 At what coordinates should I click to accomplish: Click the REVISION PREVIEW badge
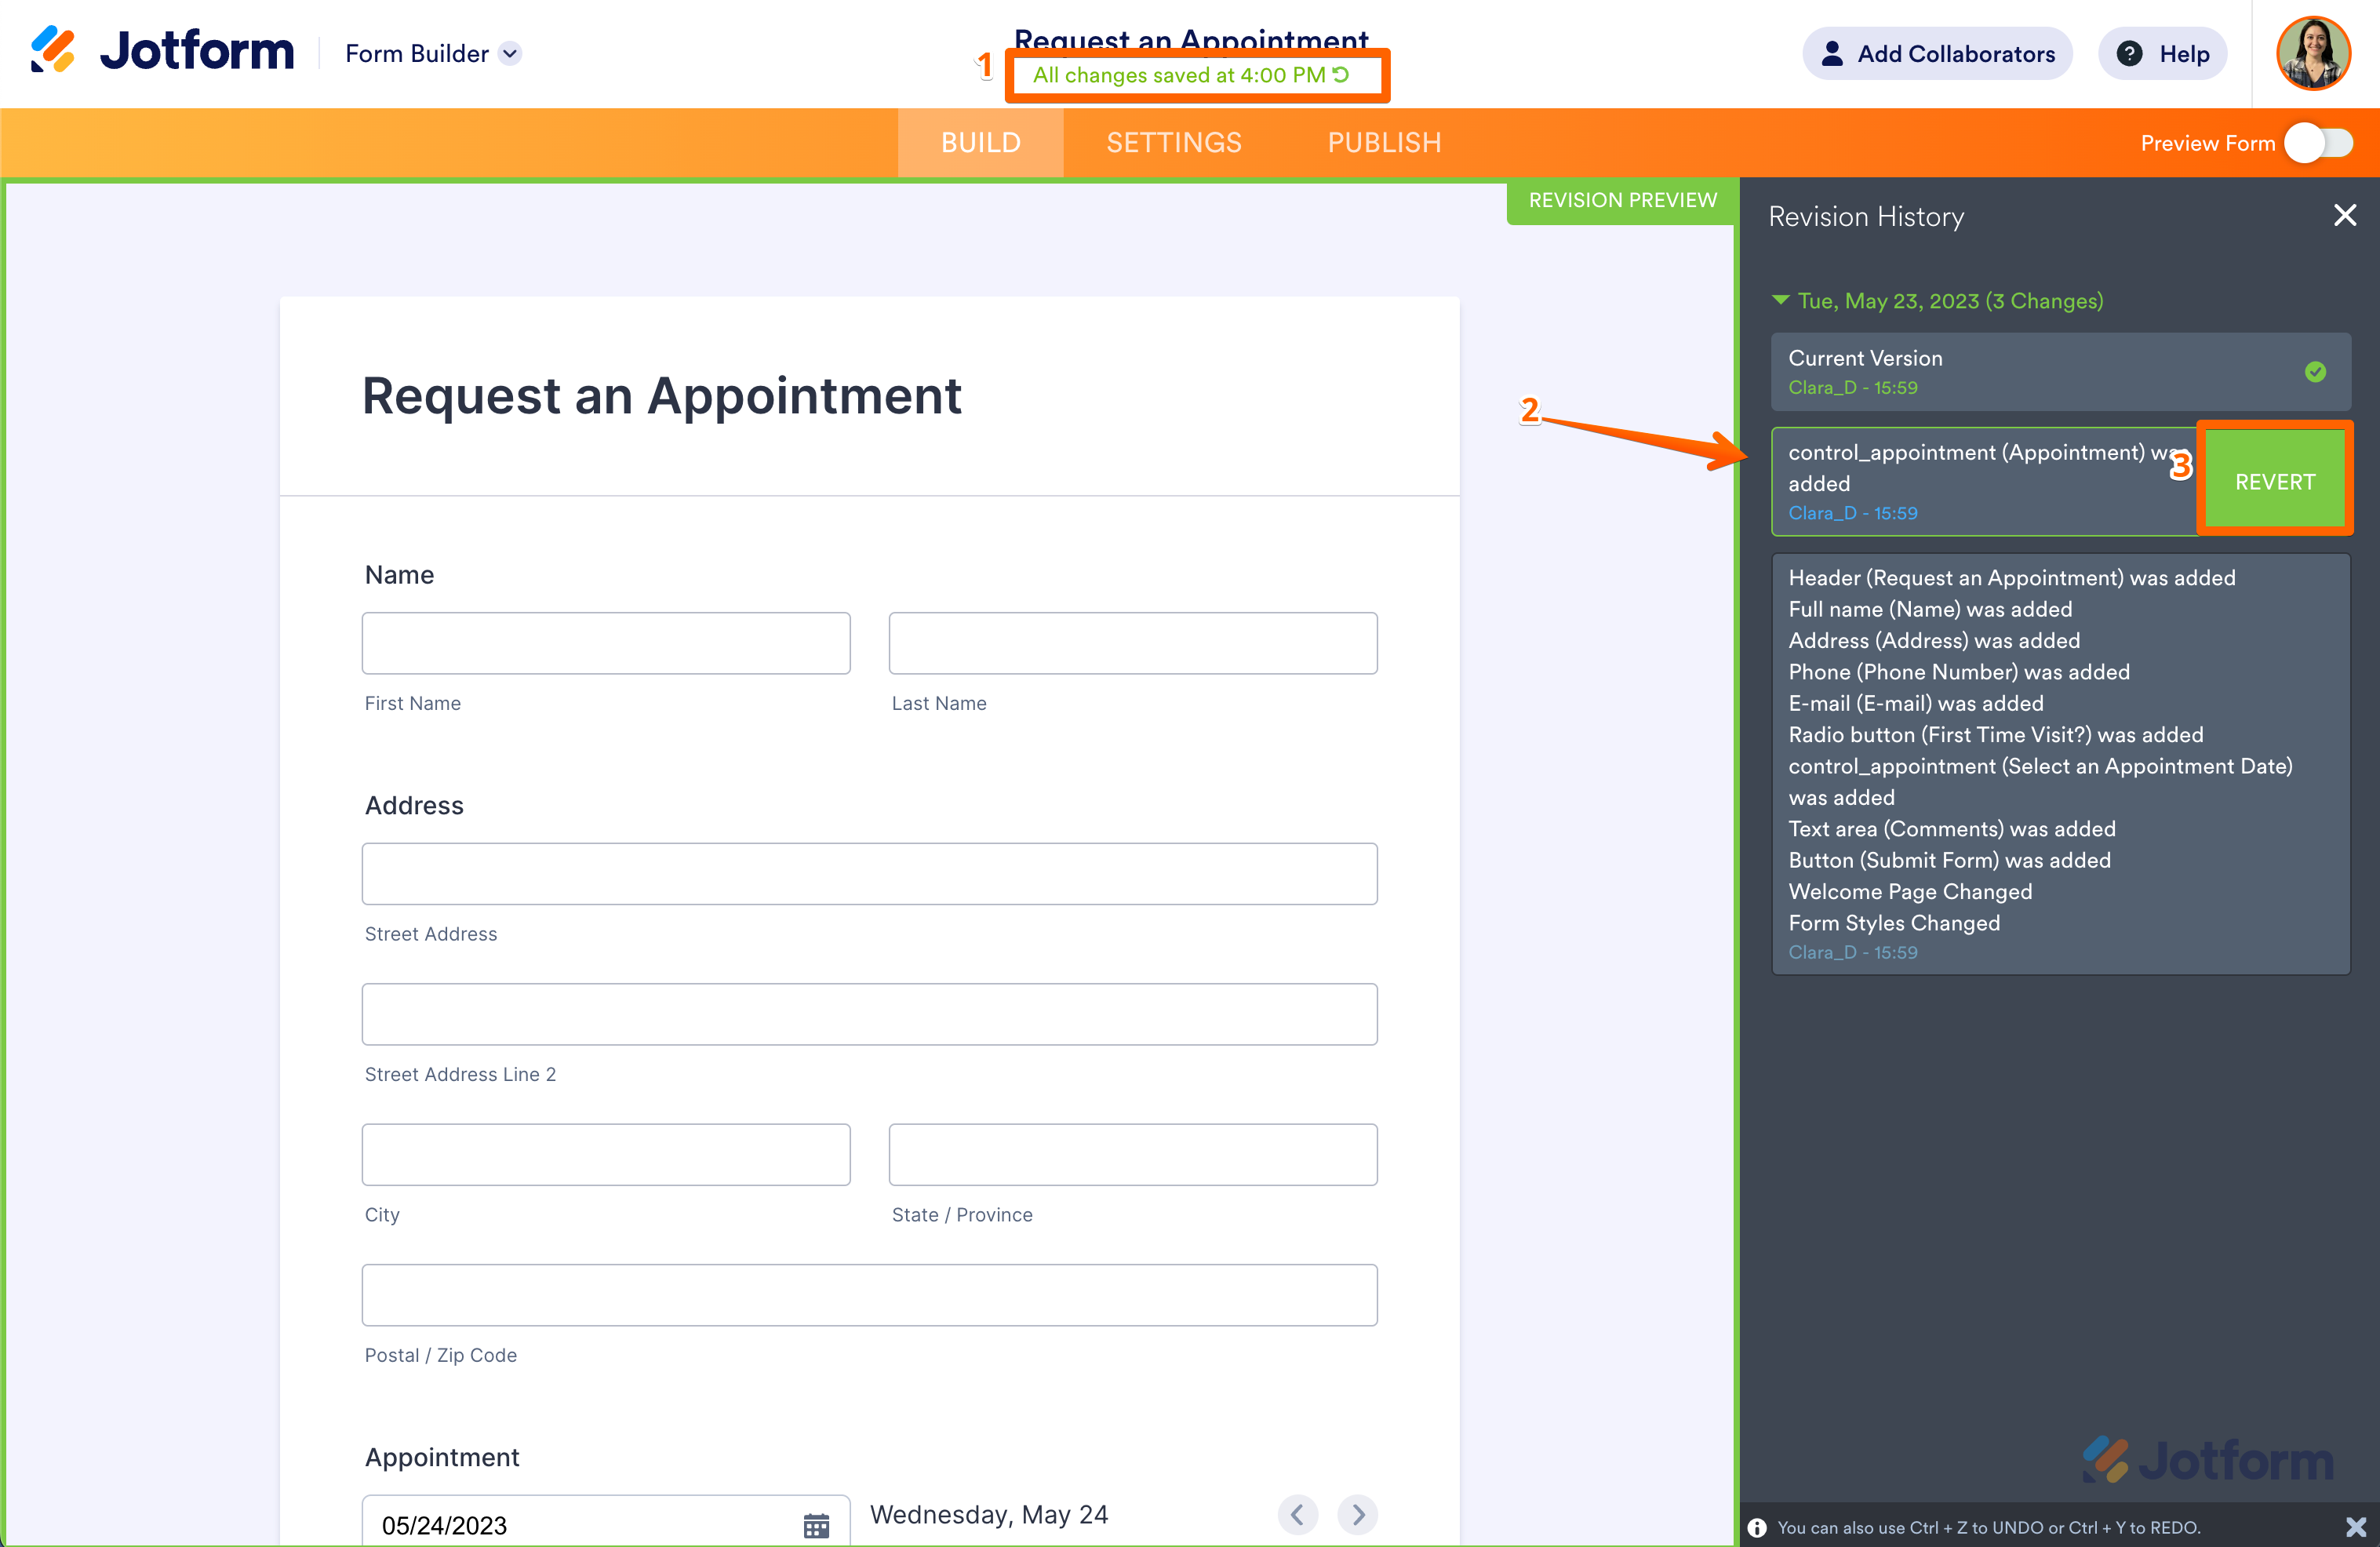1622,200
